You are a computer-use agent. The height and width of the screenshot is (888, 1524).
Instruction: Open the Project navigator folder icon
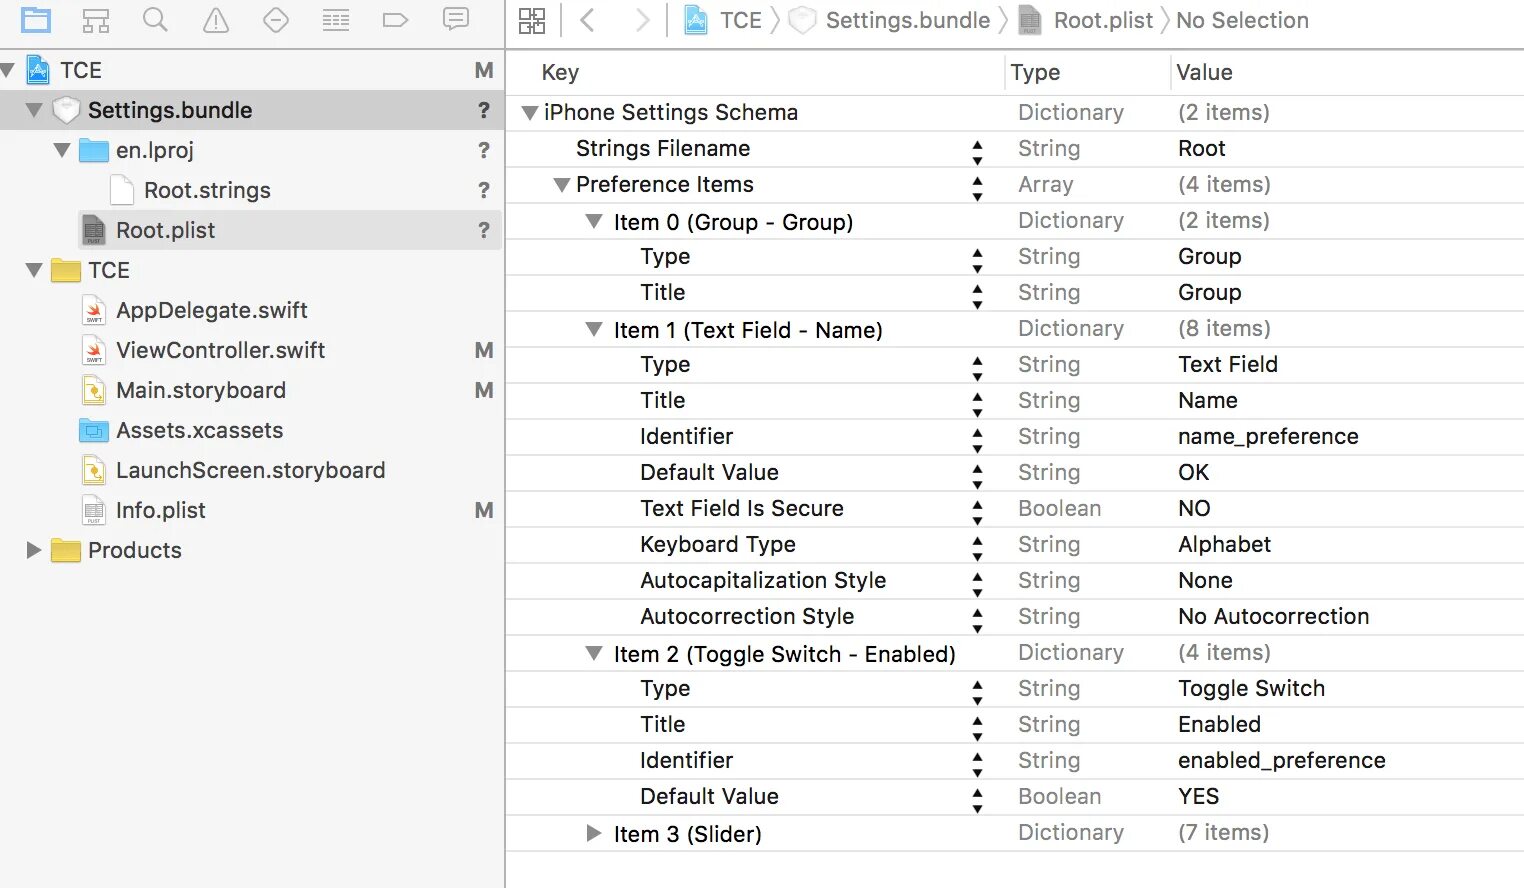[36, 20]
